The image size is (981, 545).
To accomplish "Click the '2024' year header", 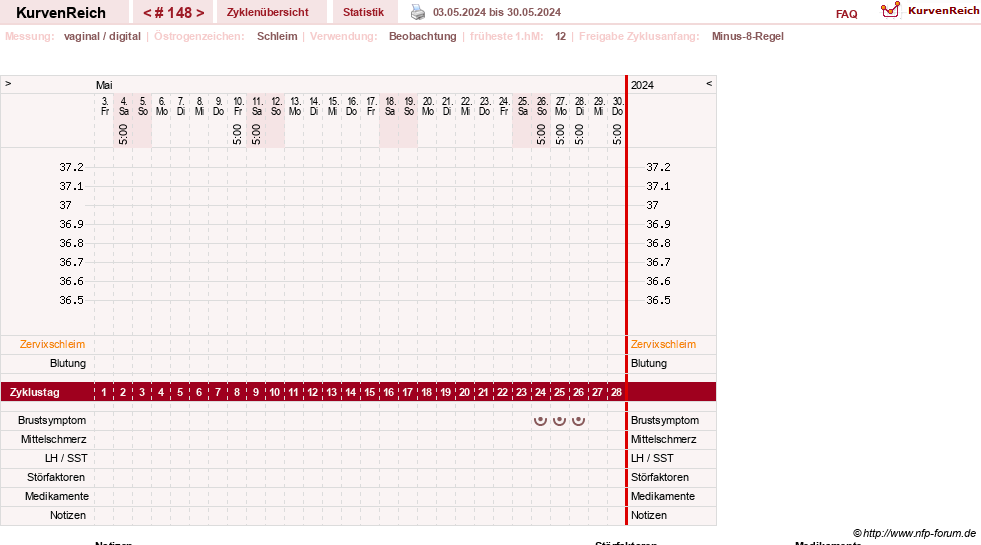I will 642,85.
